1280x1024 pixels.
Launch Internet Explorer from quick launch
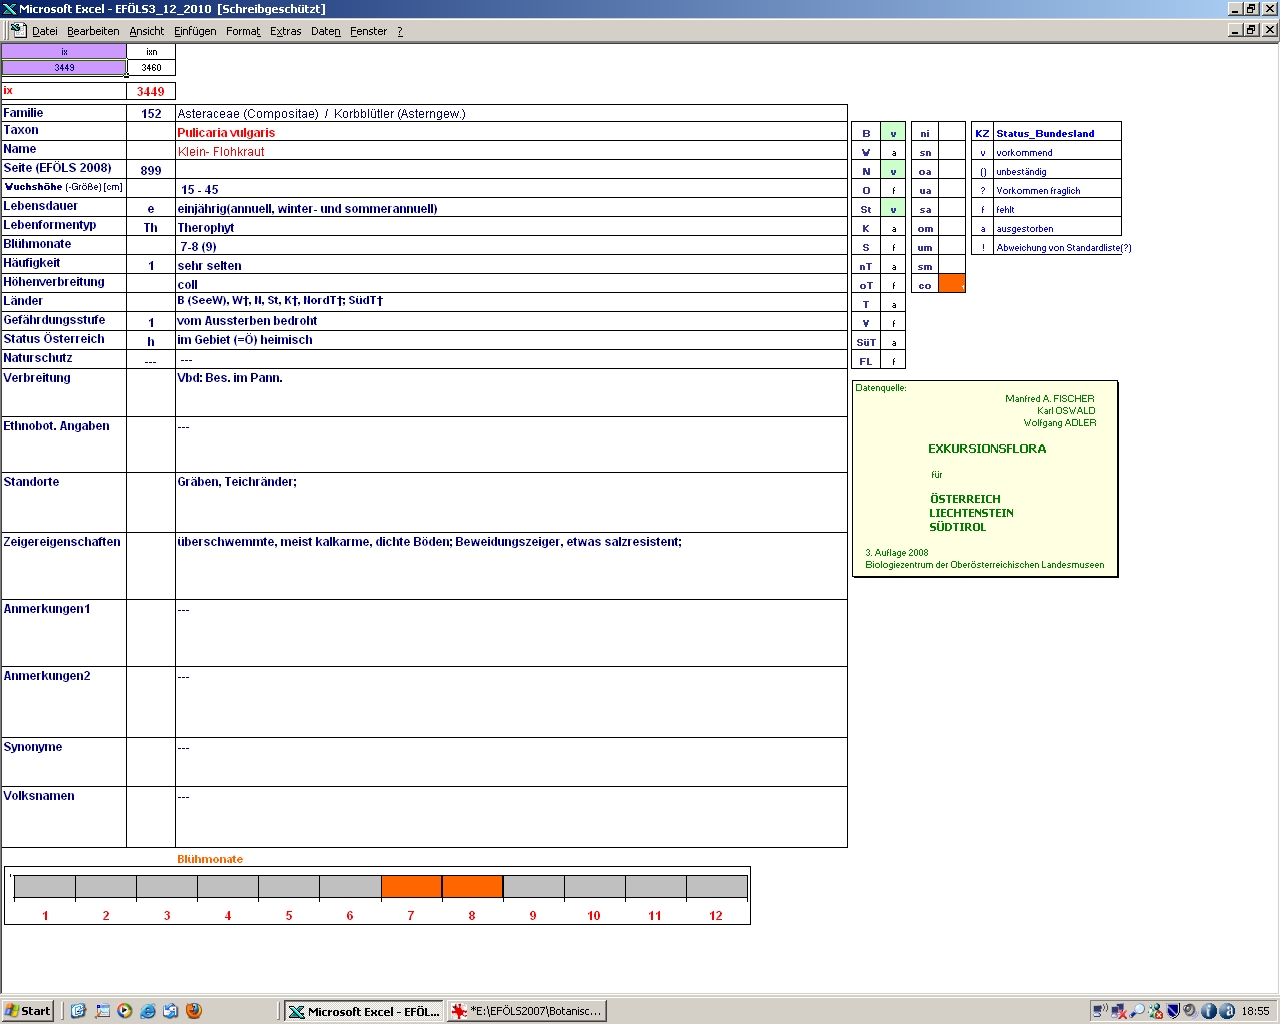click(x=148, y=1011)
